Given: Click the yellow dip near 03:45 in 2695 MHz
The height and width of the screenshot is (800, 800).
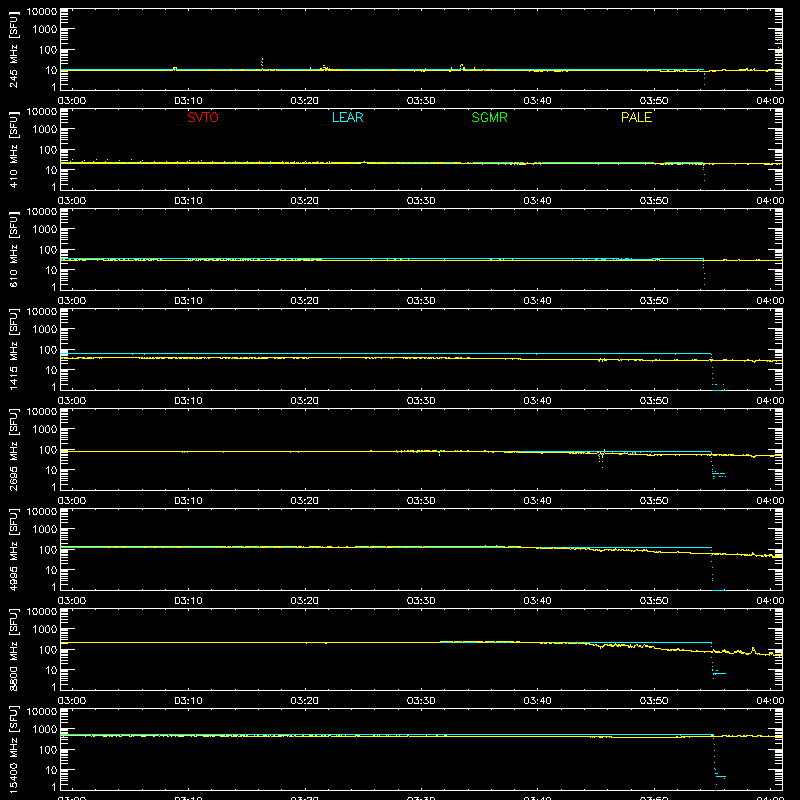Looking at the screenshot, I should [602, 459].
